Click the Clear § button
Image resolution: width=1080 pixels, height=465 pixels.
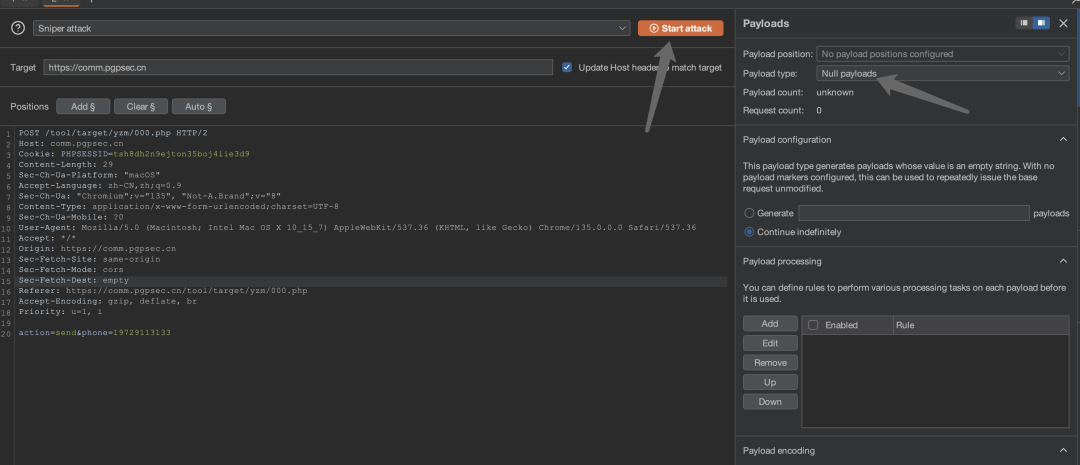point(141,107)
